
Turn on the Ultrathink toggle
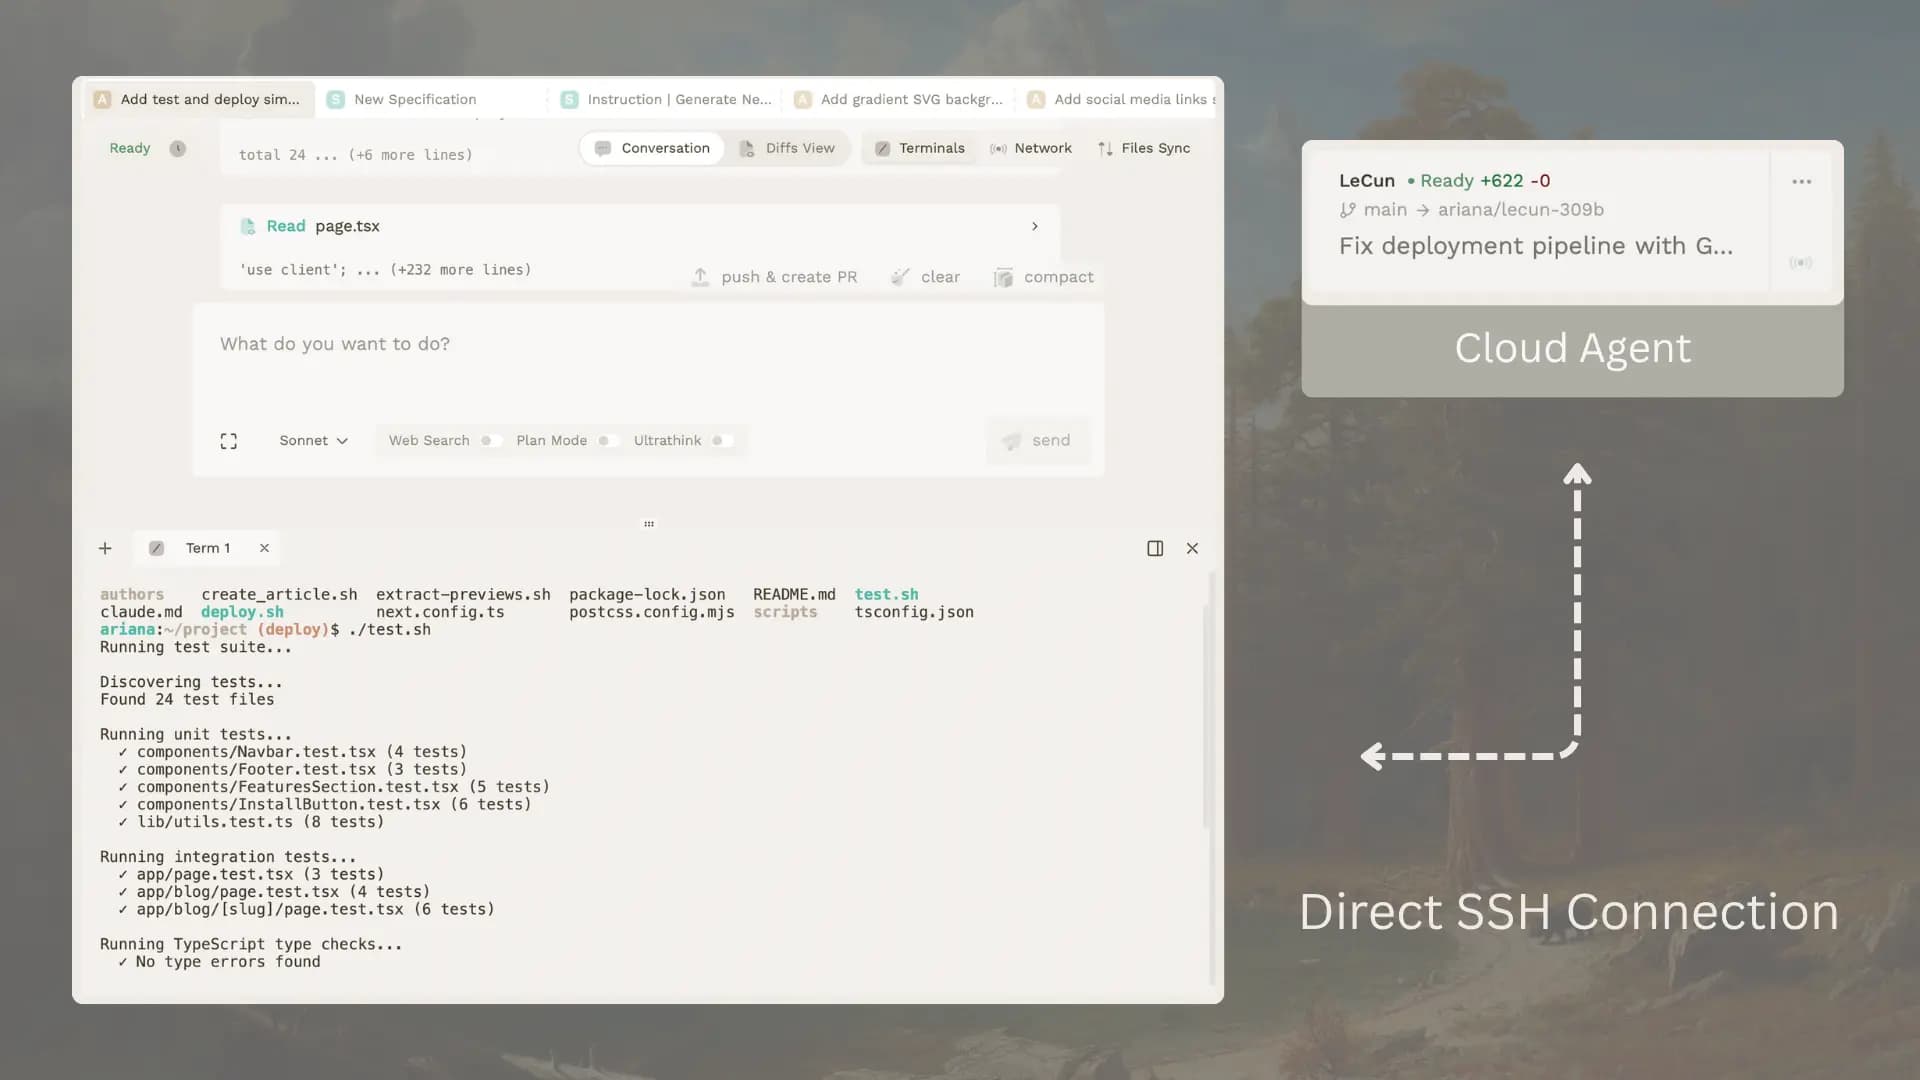722,441
